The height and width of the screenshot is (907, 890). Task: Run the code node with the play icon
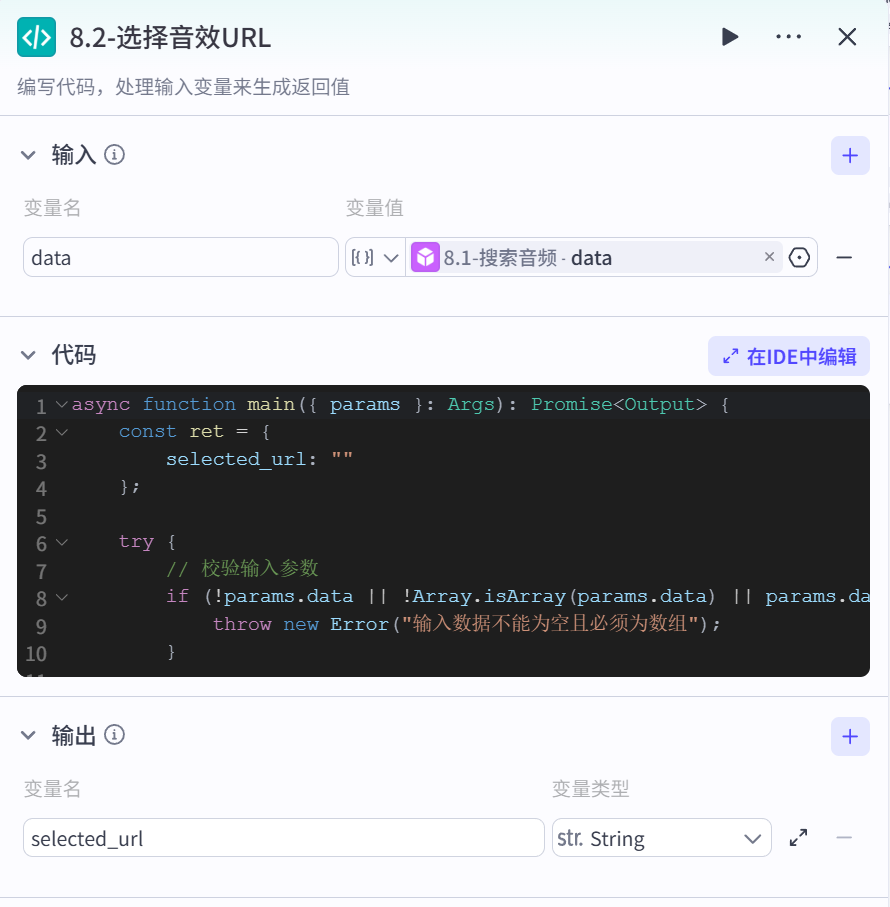(730, 37)
